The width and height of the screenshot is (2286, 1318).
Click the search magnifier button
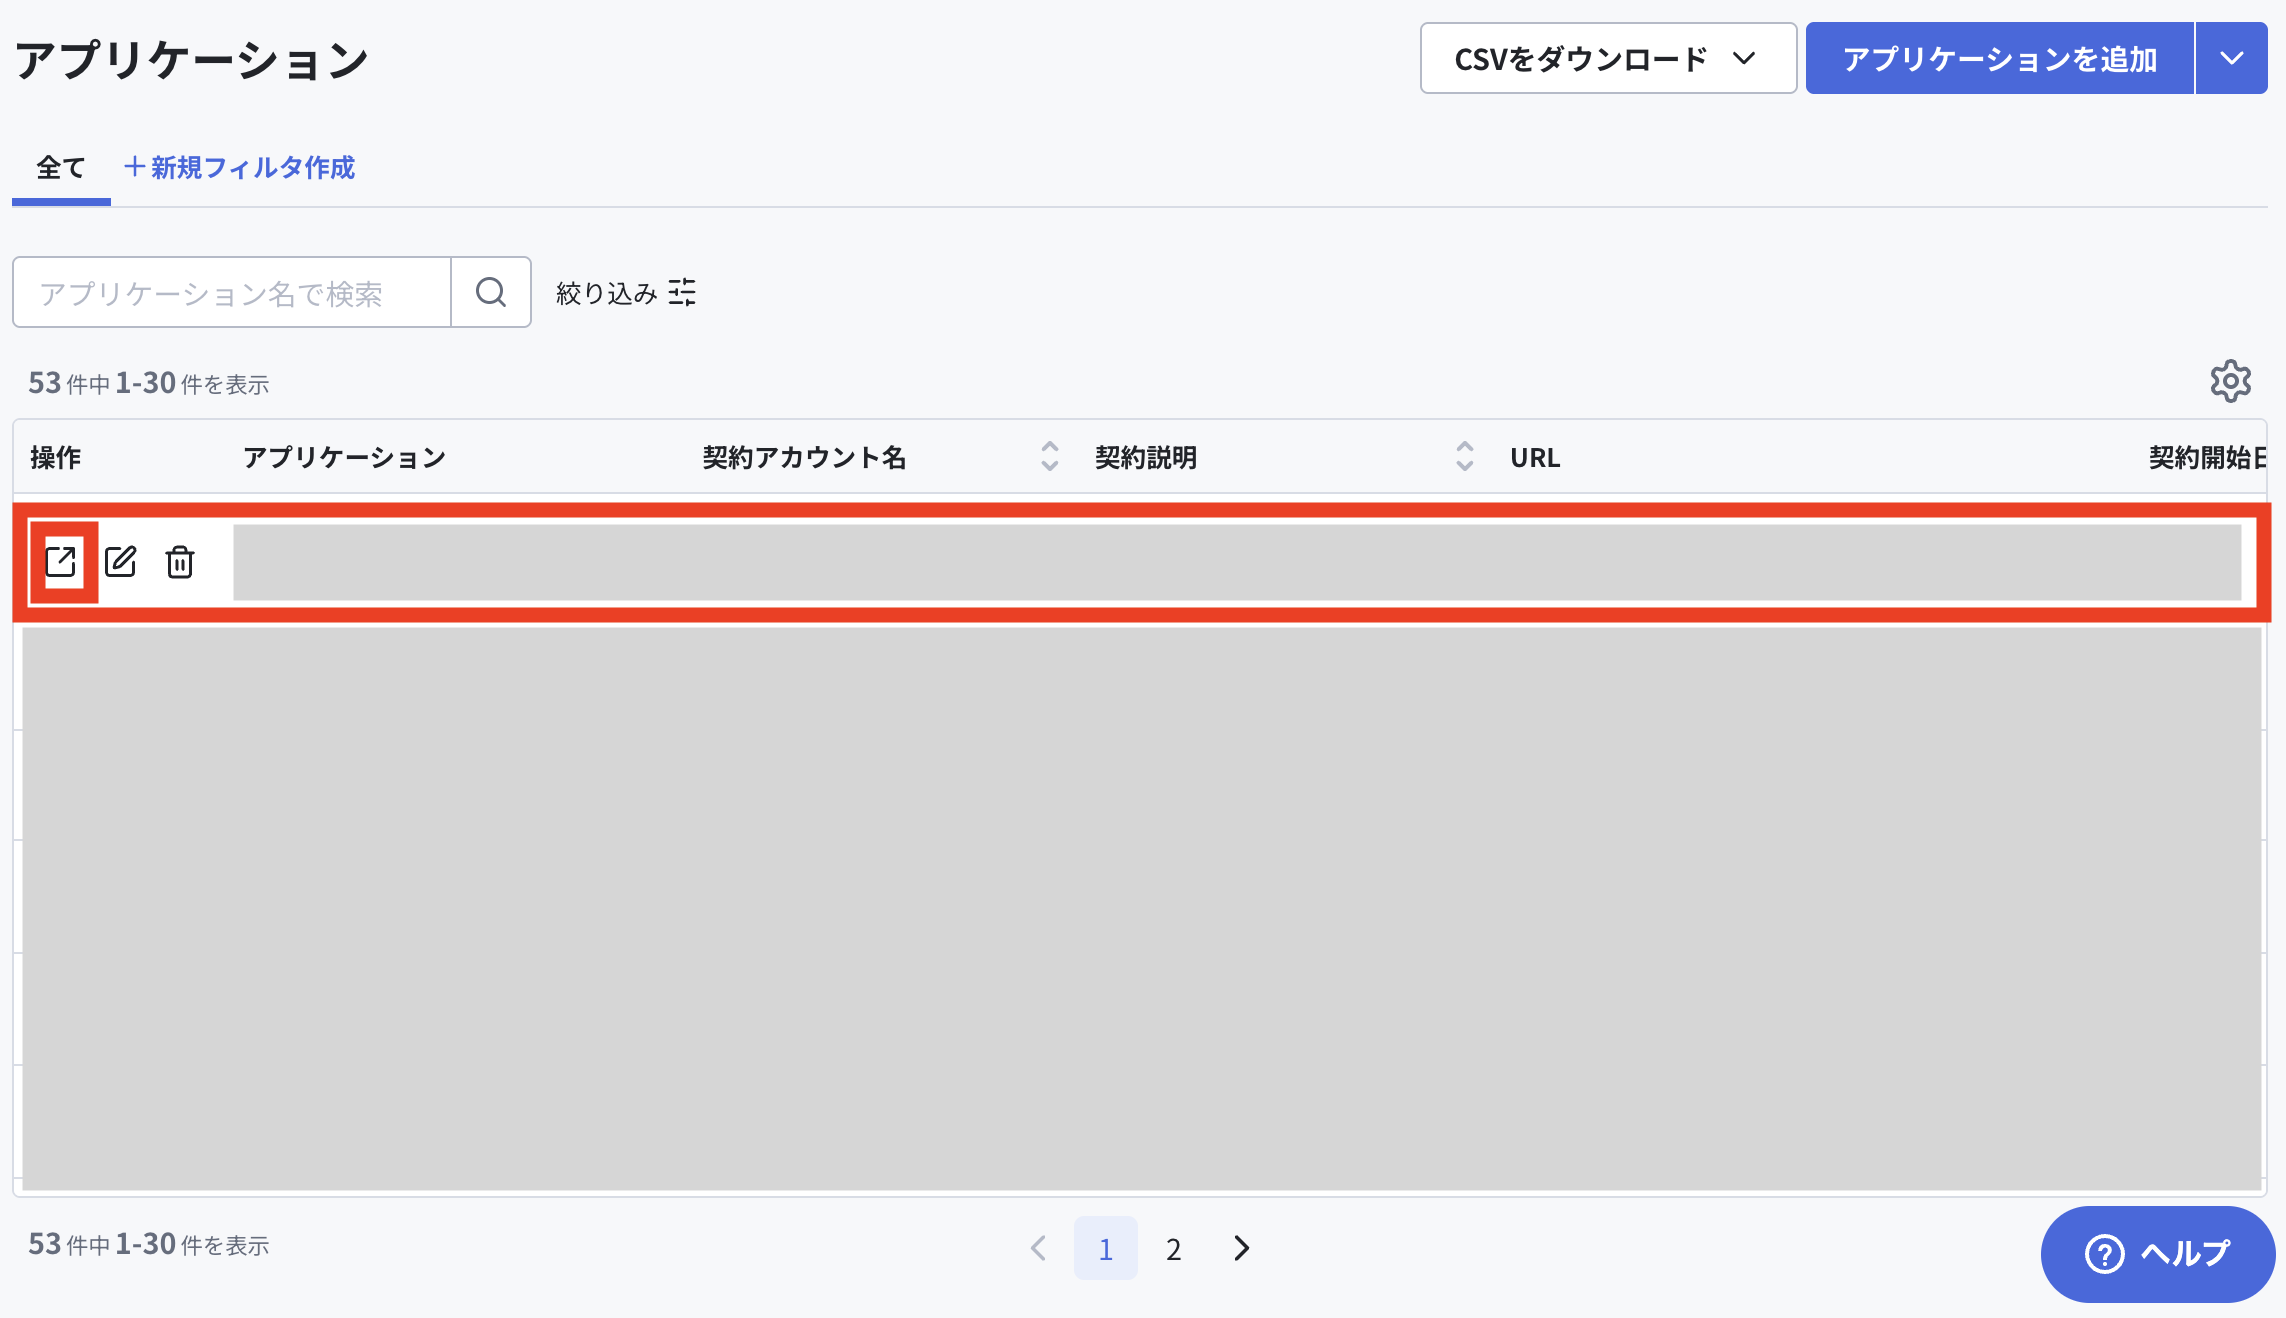click(491, 292)
